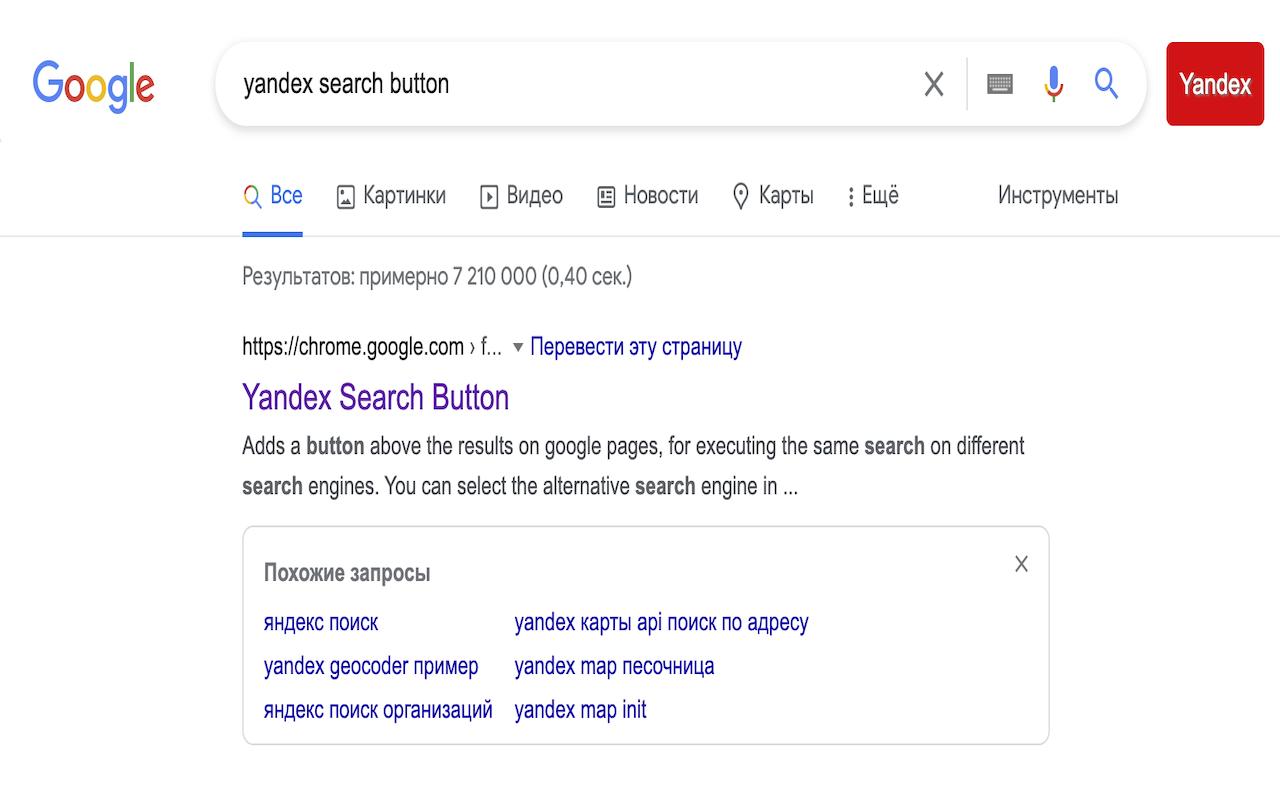Click related query 'яндекс поиск'
This screenshot has width=1280, height=800.
[x=321, y=623]
